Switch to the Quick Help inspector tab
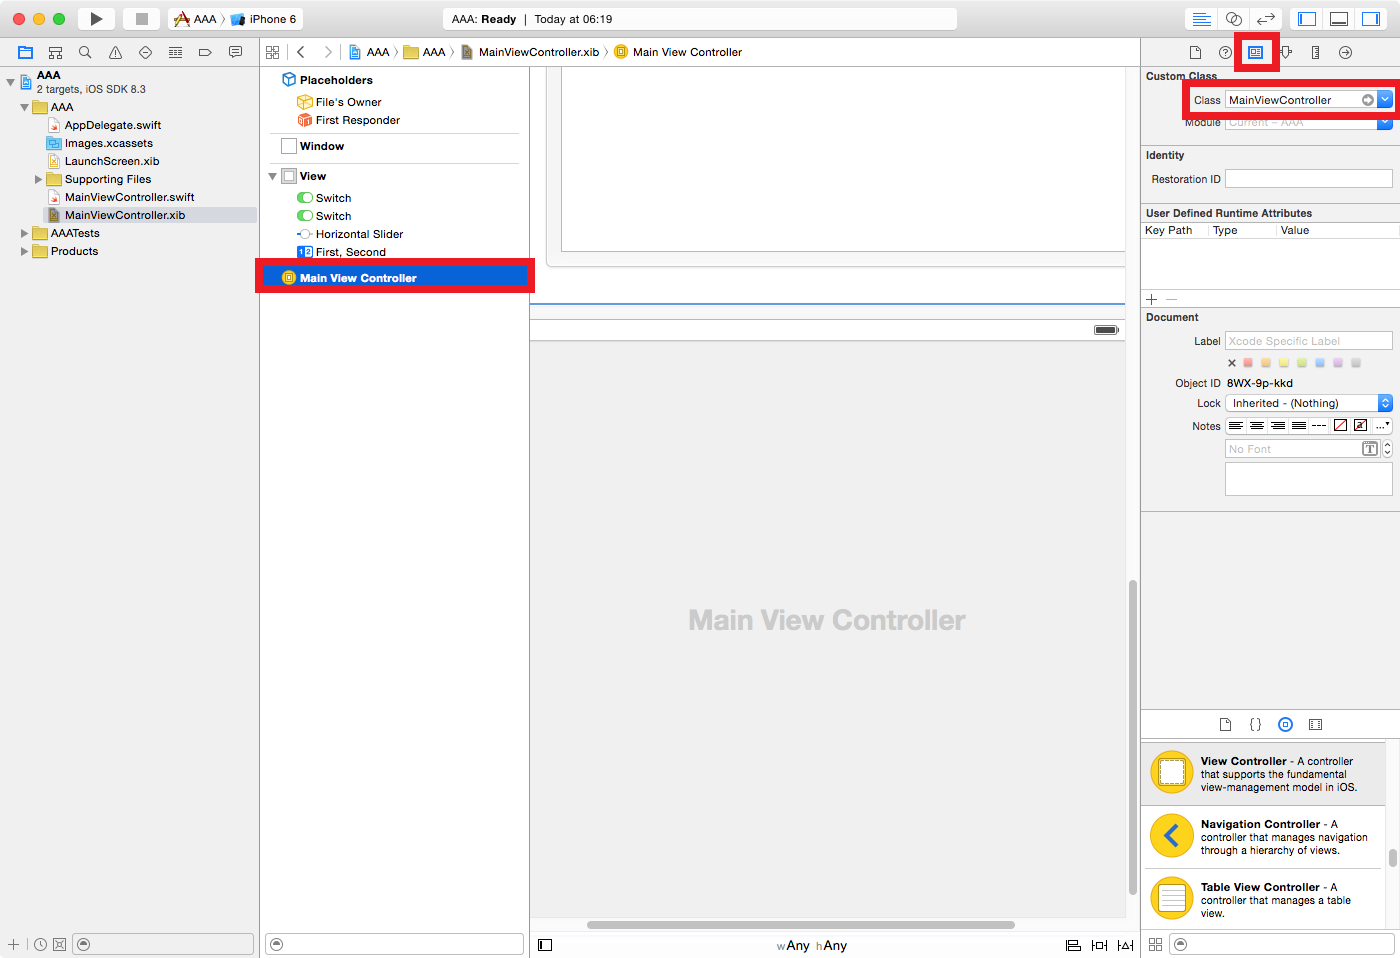 point(1225,52)
